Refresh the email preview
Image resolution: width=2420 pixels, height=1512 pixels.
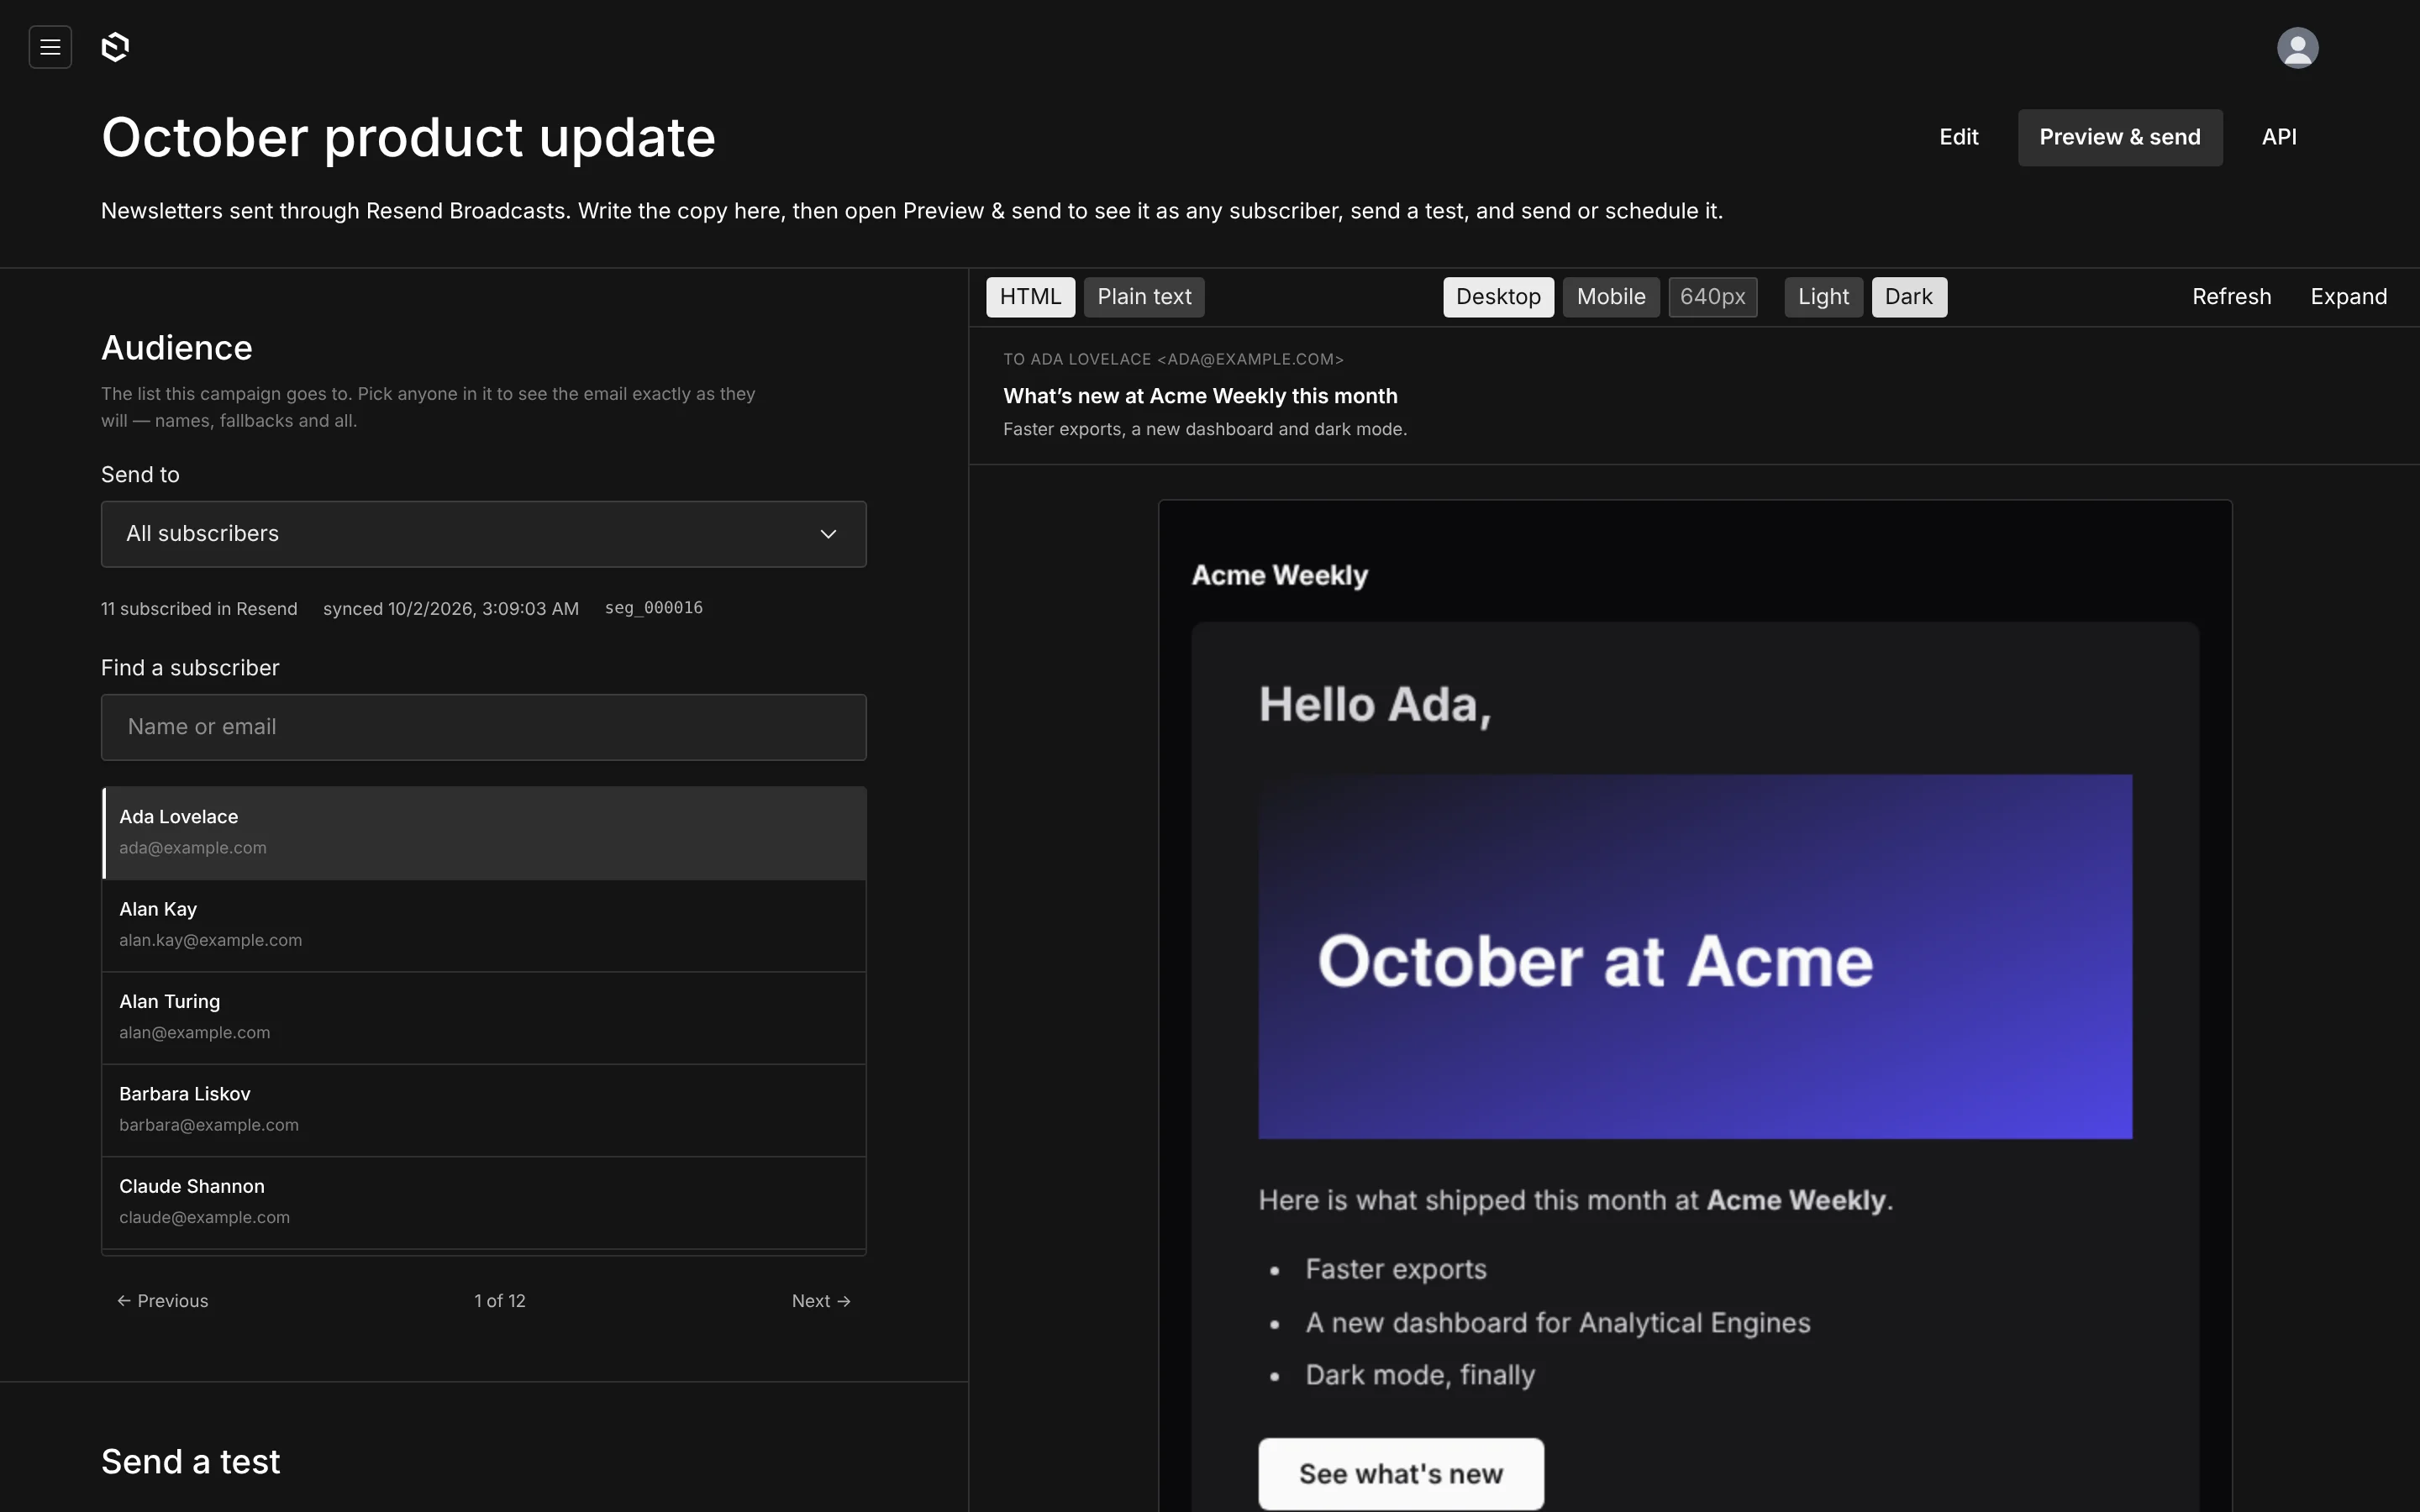[x=2231, y=297]
